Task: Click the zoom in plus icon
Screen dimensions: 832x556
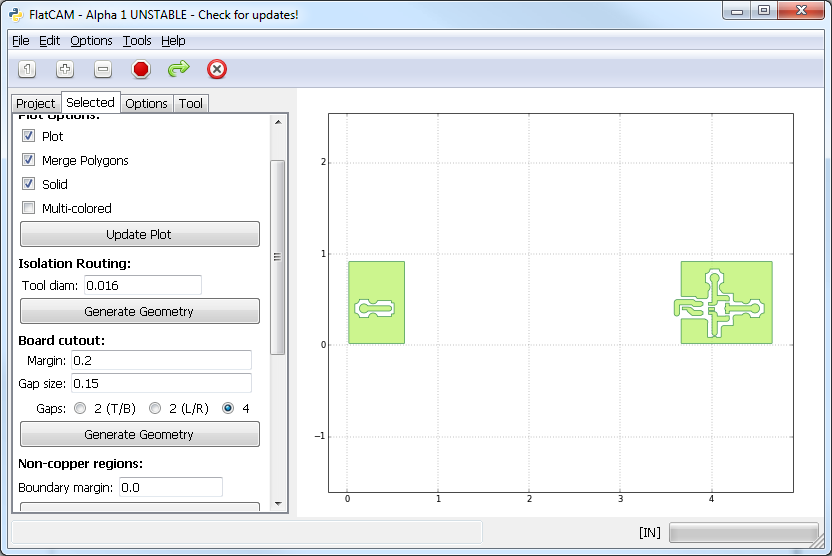Action: (x=65, y=69)
